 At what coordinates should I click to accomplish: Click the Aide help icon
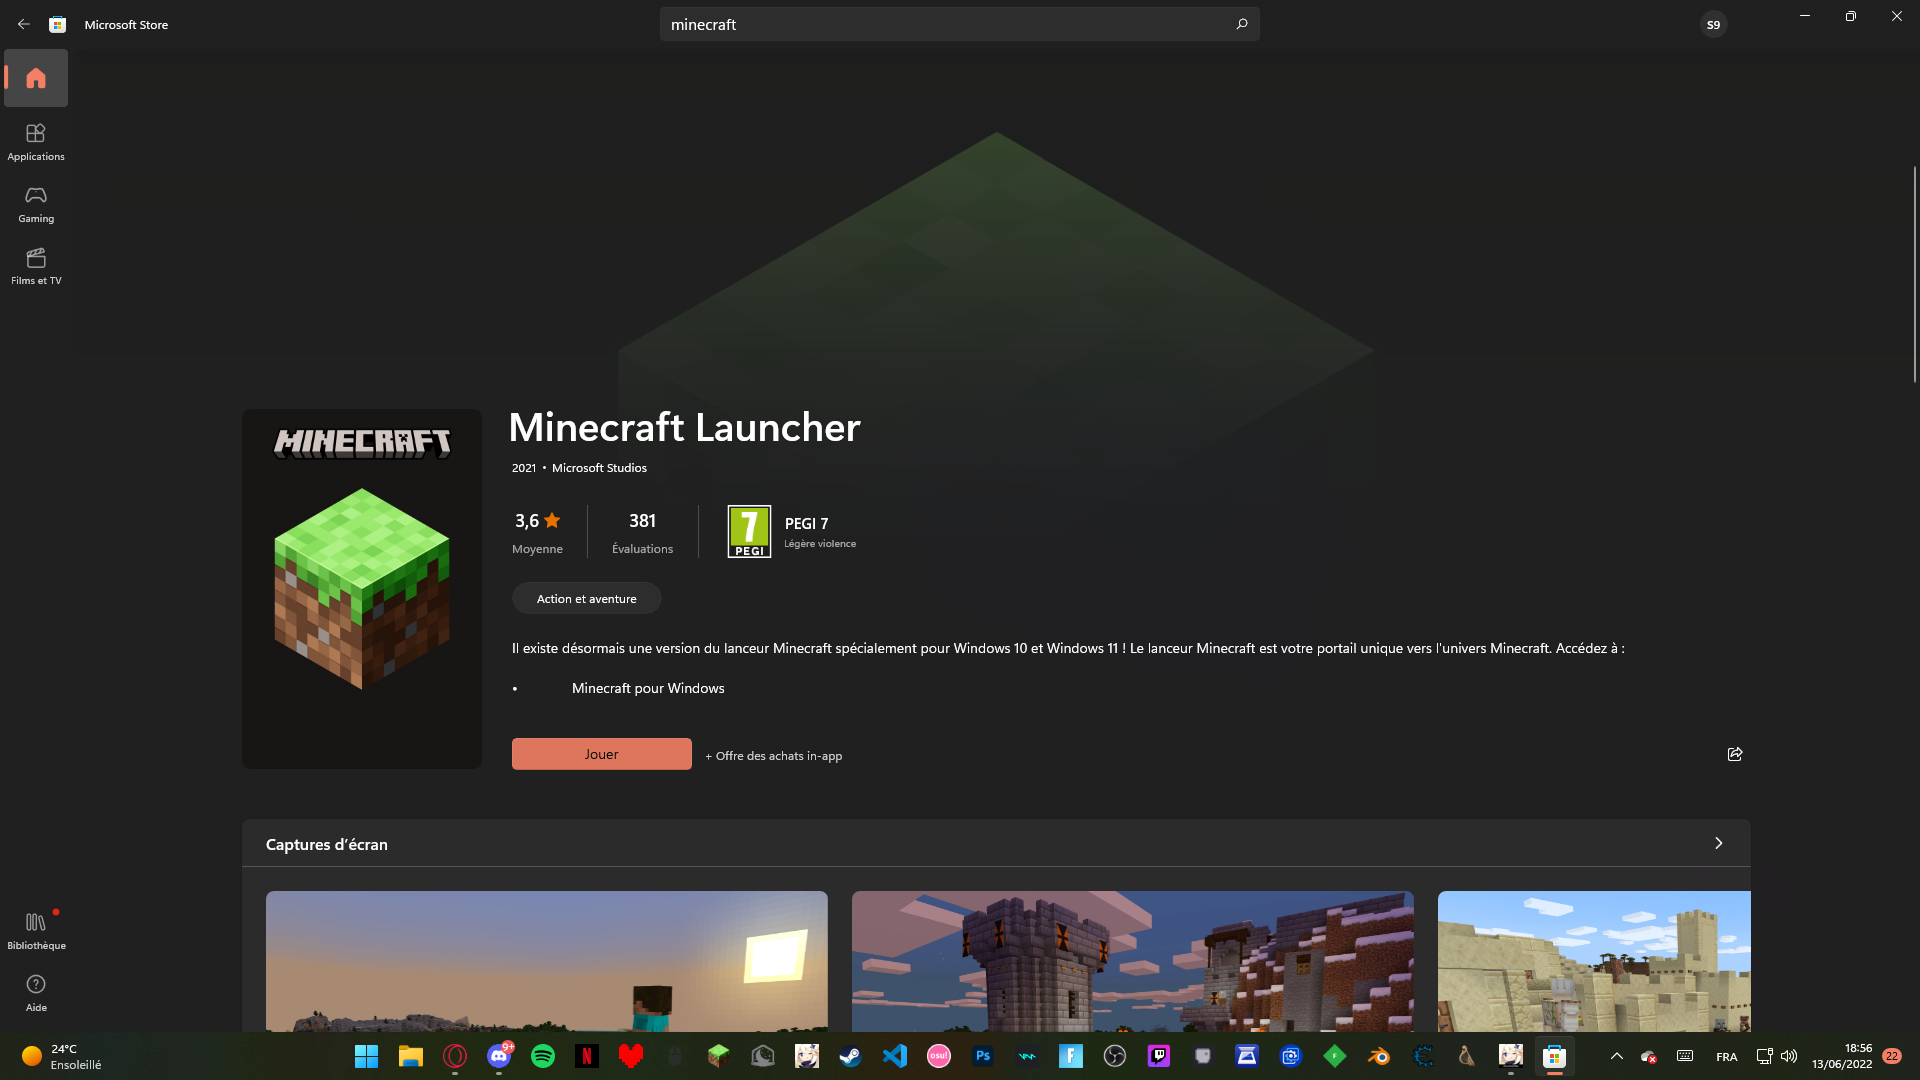(36, 992)
